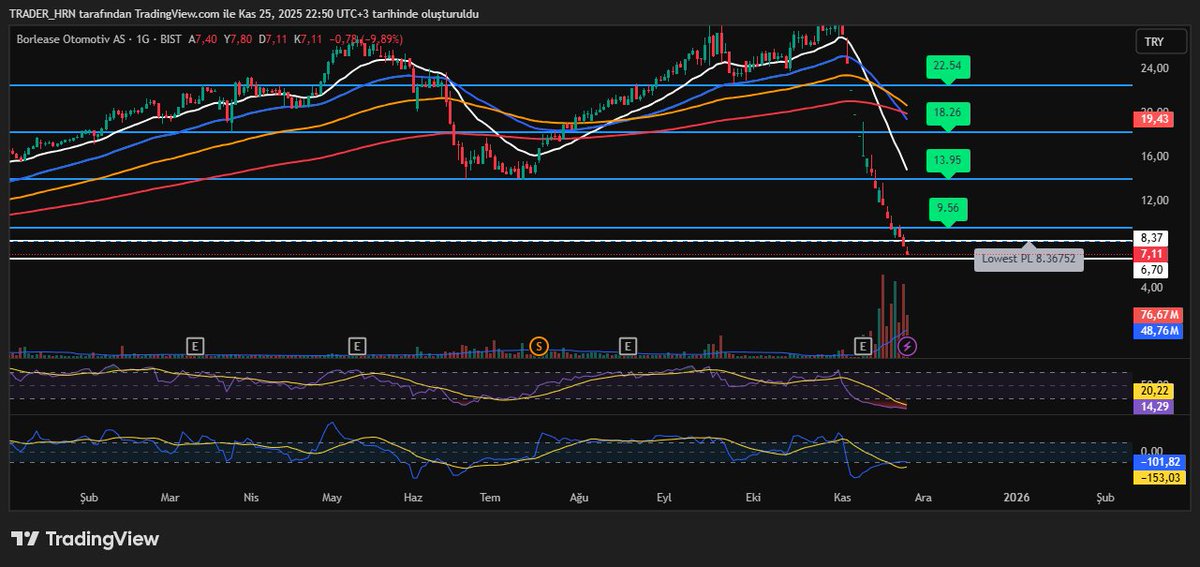This screenshot has height=567, width=1200.
Task: Click the 24,00 price scale tick
Action: [x=1154, y=68]
